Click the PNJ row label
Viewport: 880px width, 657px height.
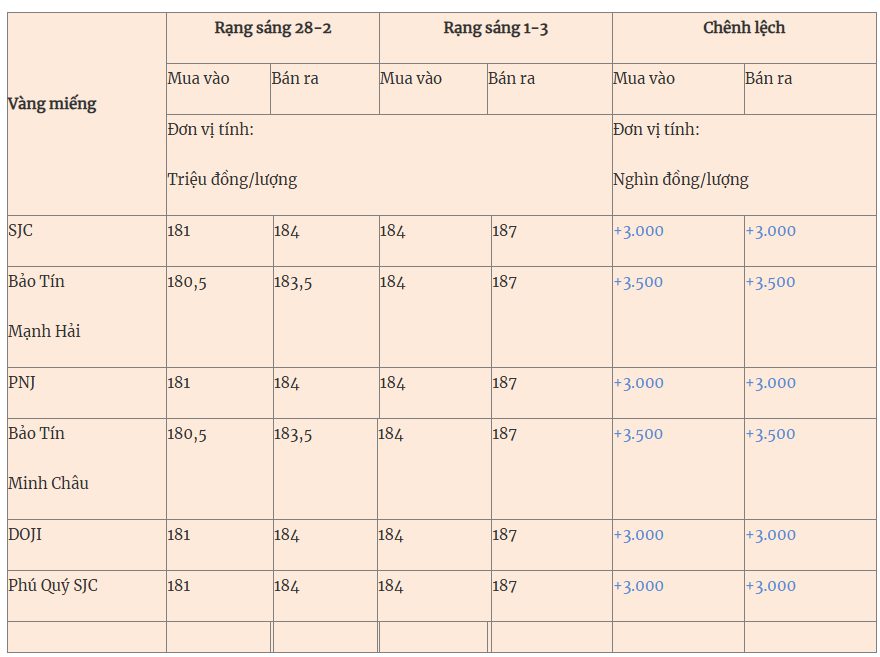click(x=22, y=383)
